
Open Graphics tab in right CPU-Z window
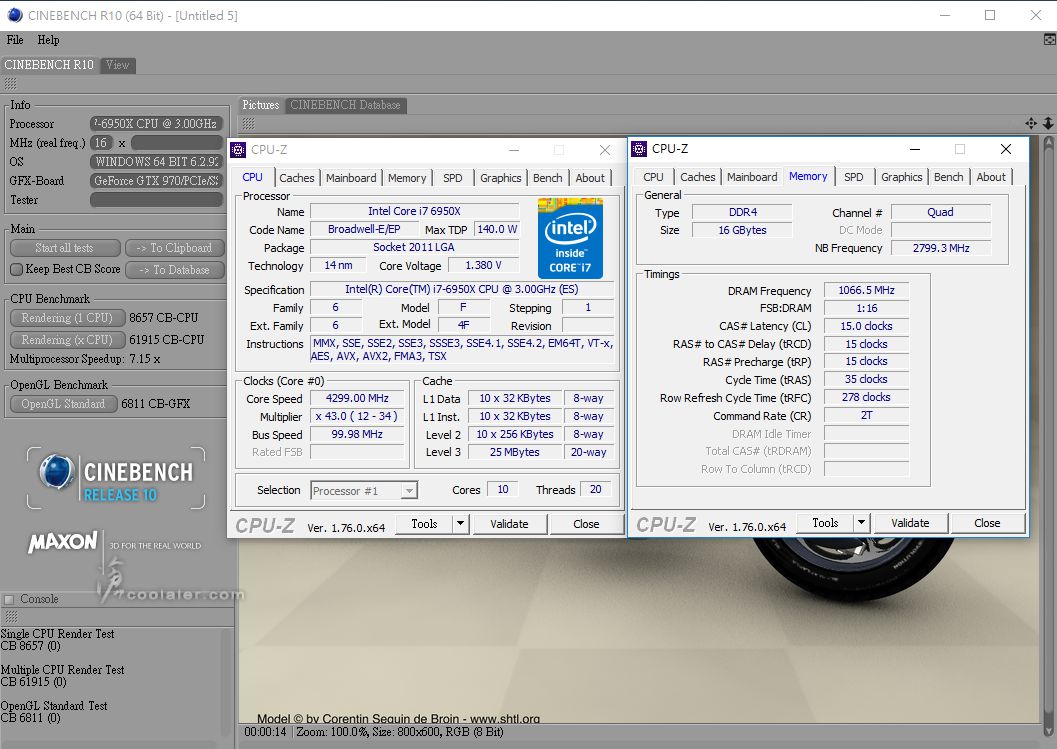point(901,177)
